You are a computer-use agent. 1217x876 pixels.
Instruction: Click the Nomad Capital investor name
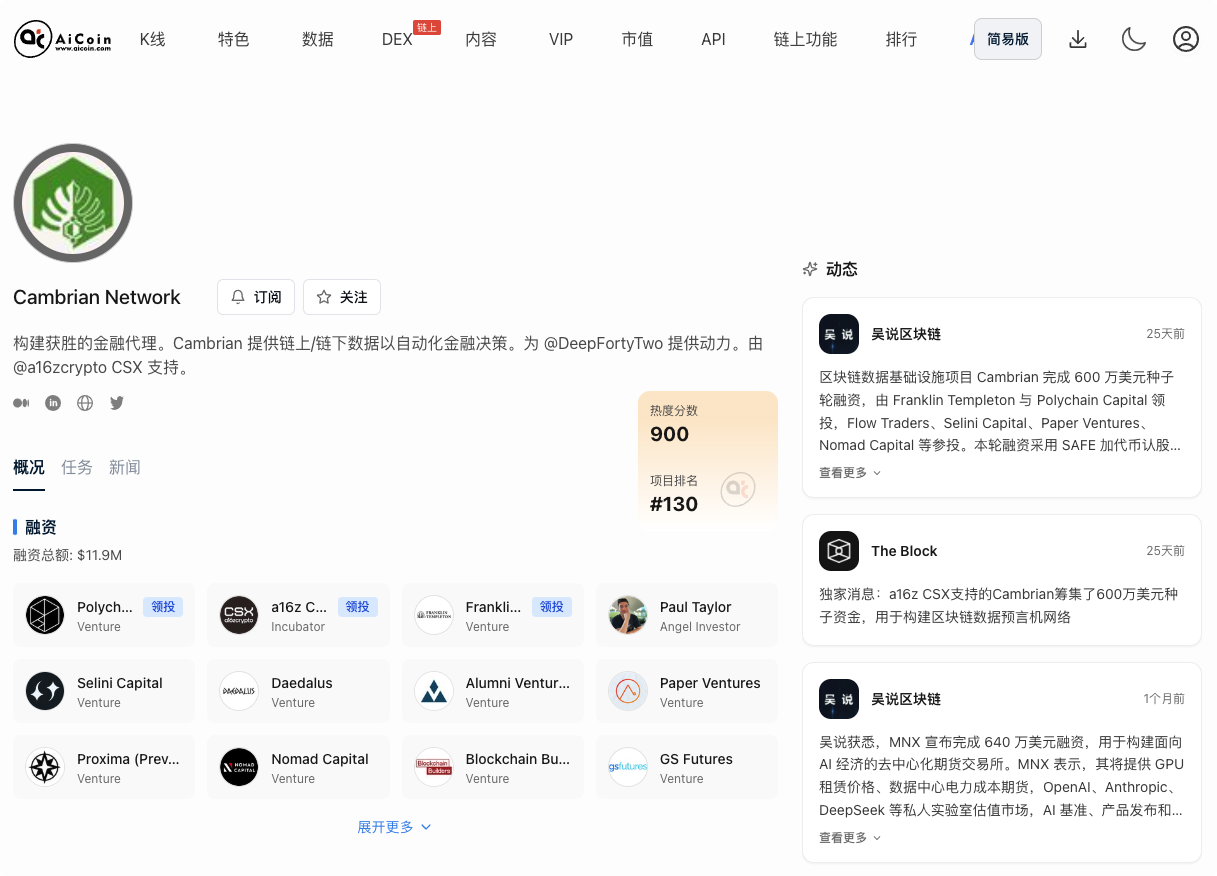[x=320, y=759]
